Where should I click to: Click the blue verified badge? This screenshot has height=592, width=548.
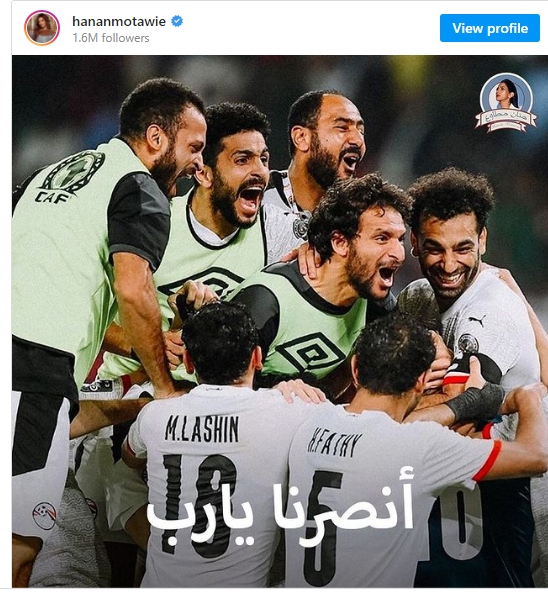177,21
